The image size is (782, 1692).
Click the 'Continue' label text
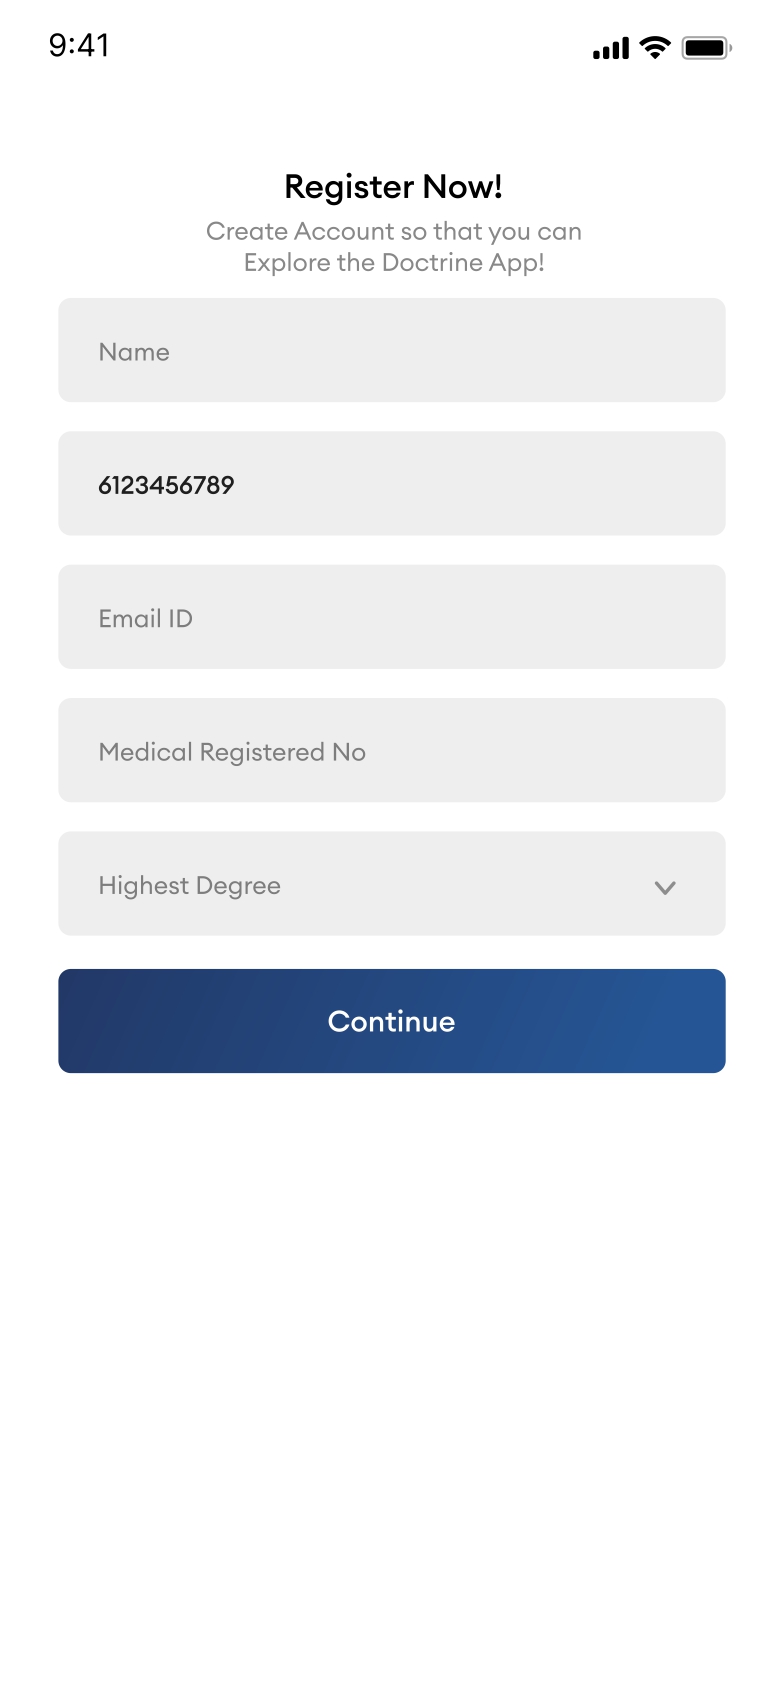pyautogui.click(x=391, y=1021)
